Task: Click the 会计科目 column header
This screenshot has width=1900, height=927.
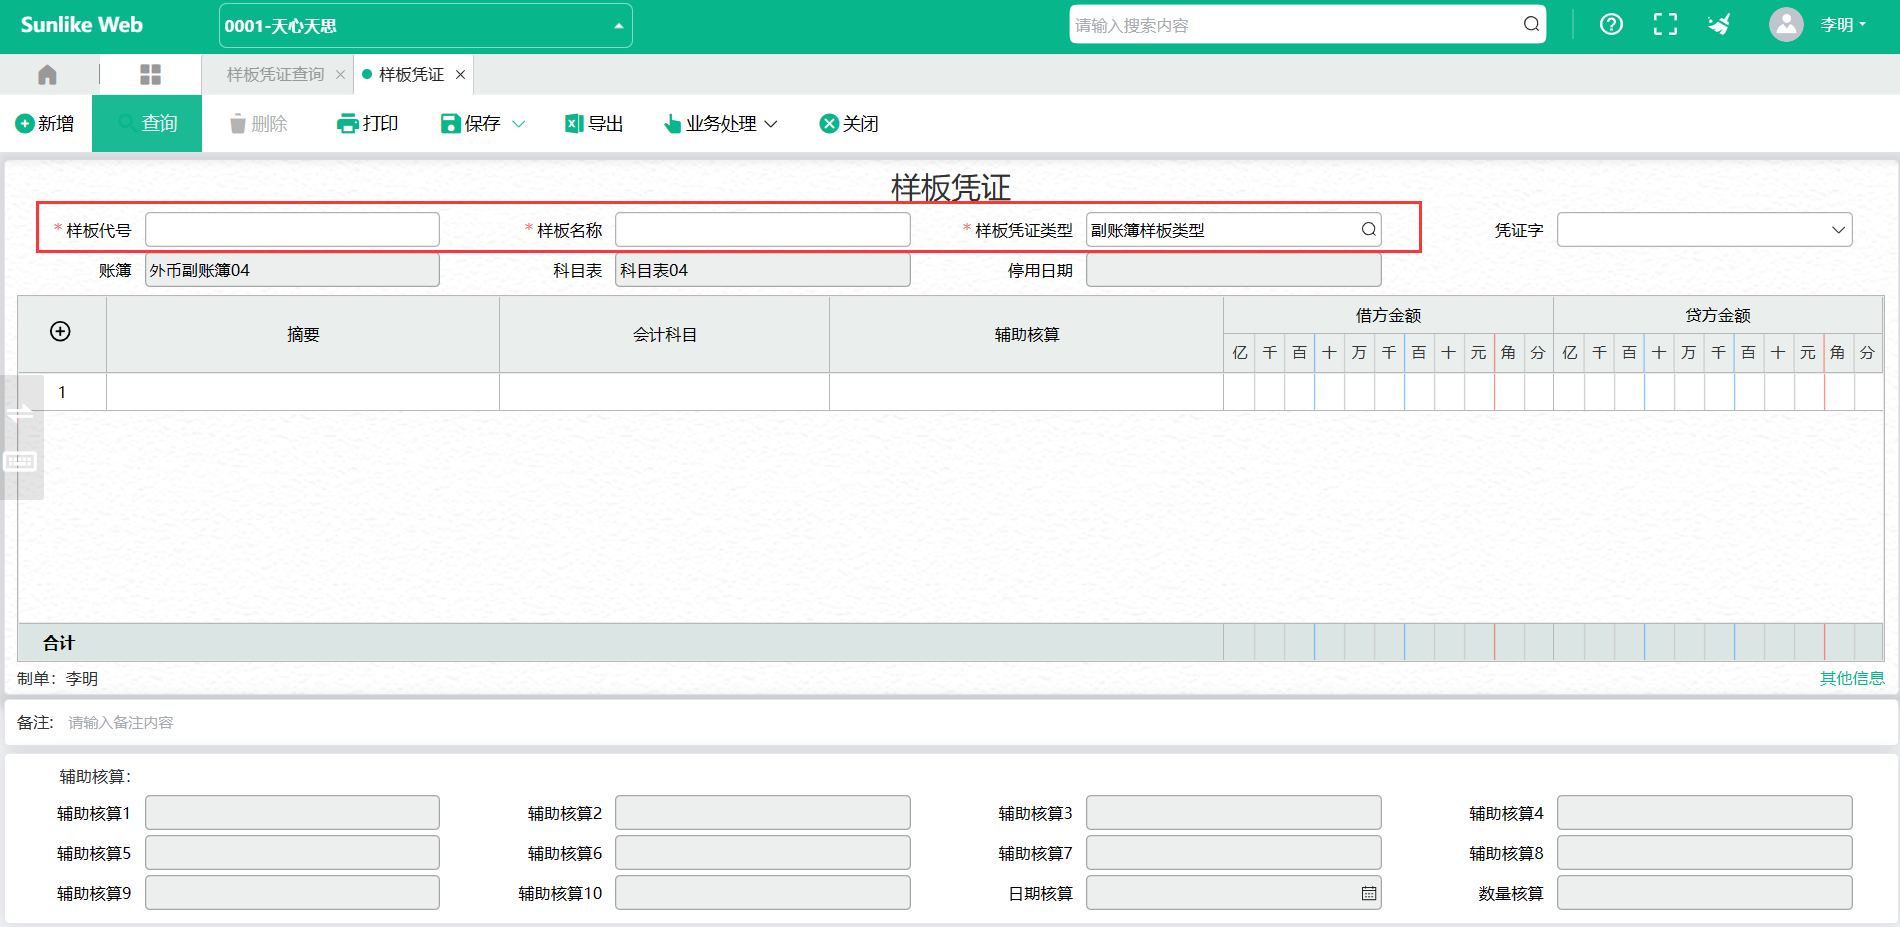Action: (x=664, y=335)
